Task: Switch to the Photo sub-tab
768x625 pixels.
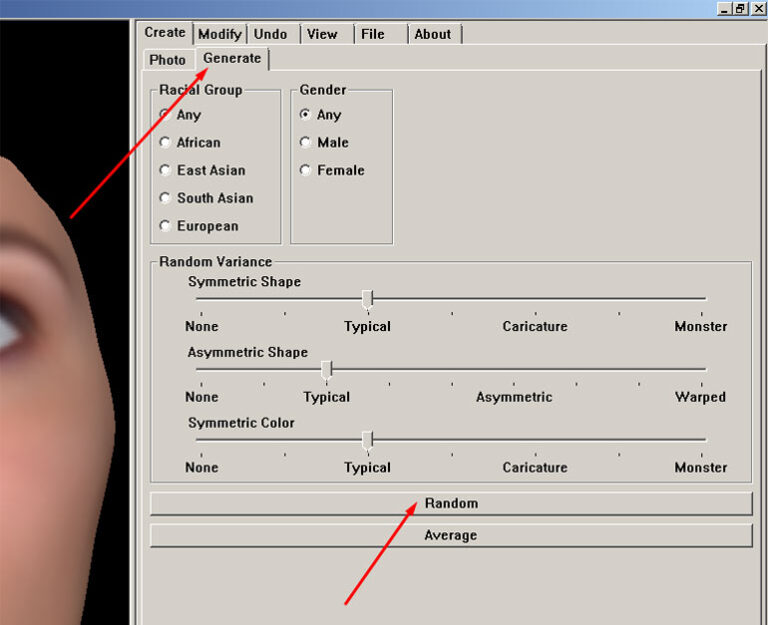Action: coord(168,60)
